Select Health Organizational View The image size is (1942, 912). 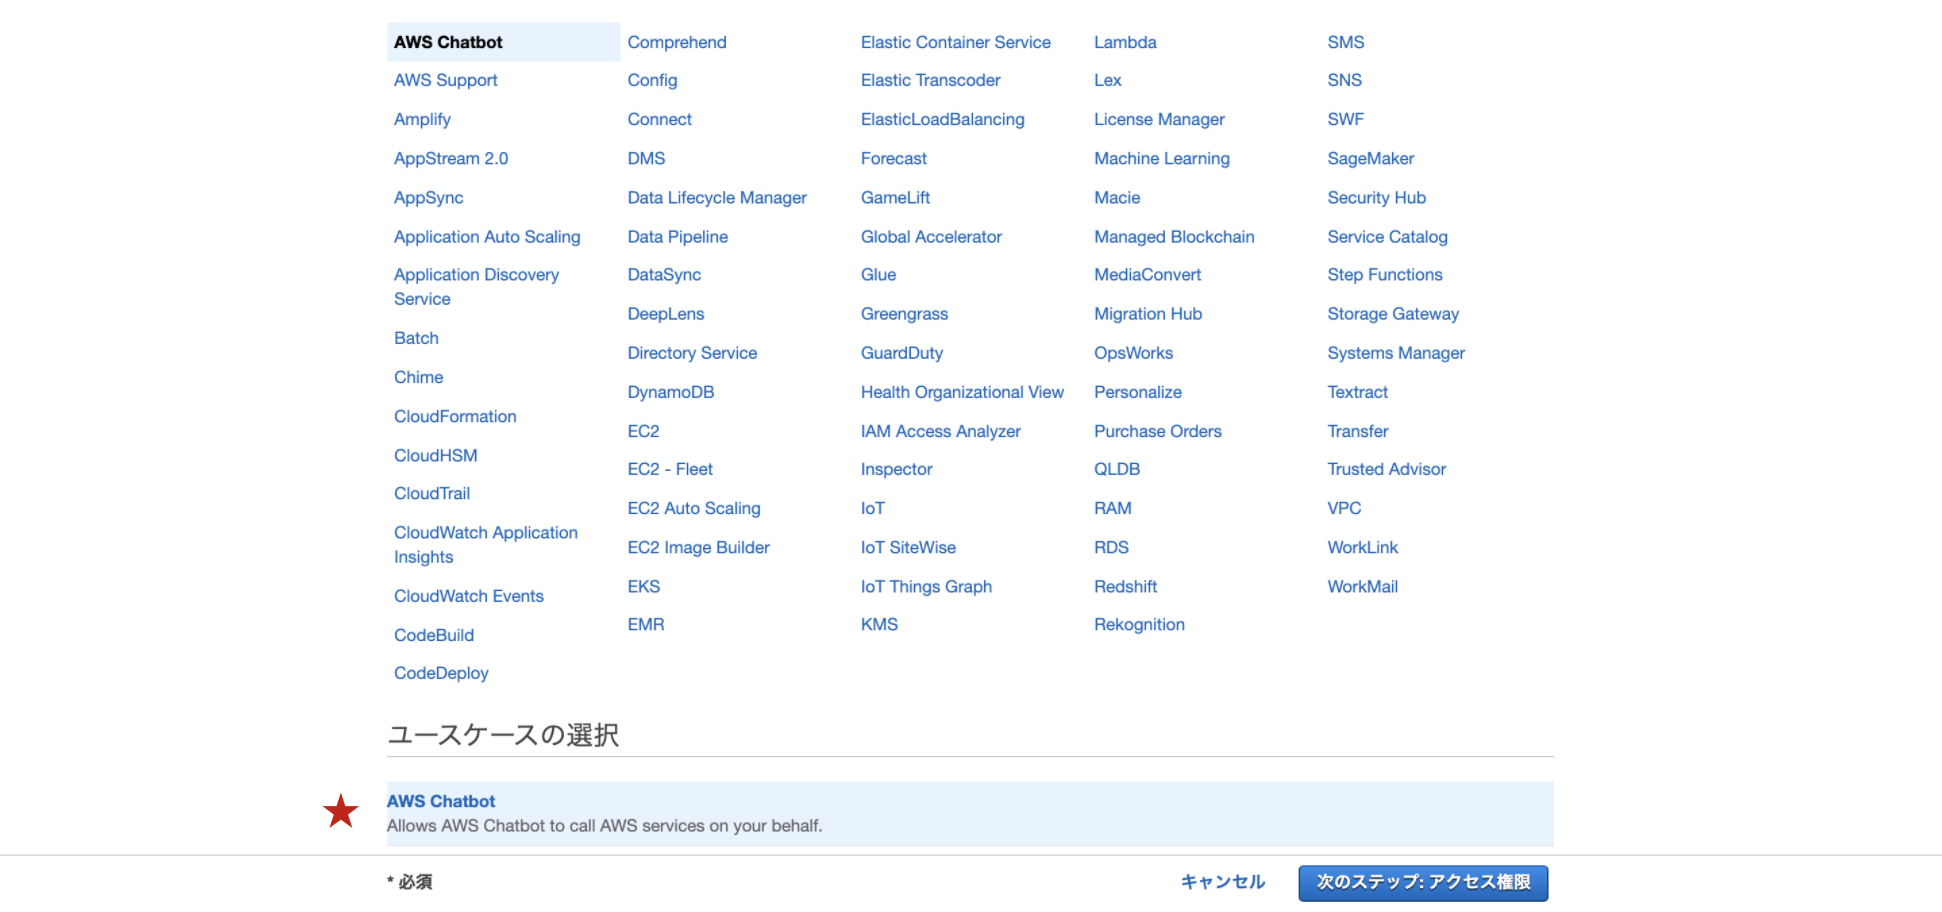(x=962, y=392)
